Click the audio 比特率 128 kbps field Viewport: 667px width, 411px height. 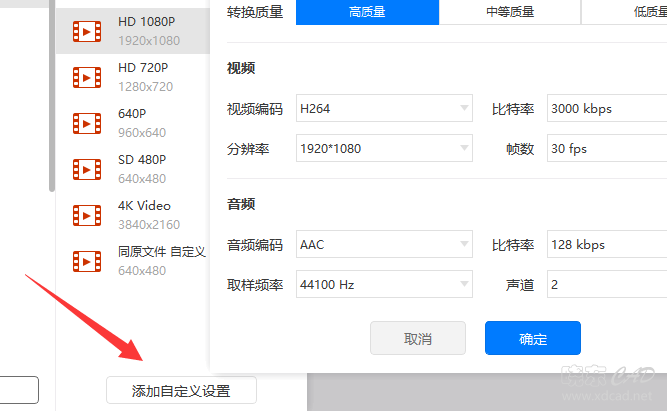pos(607,244)
